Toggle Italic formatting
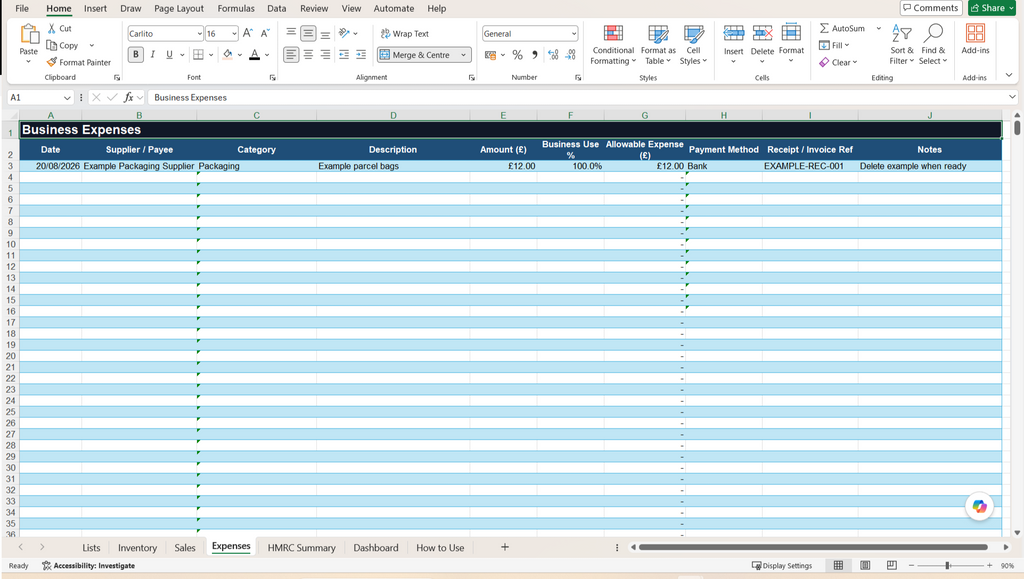This screenshot has width=1024, height=579. coord(152,54)
